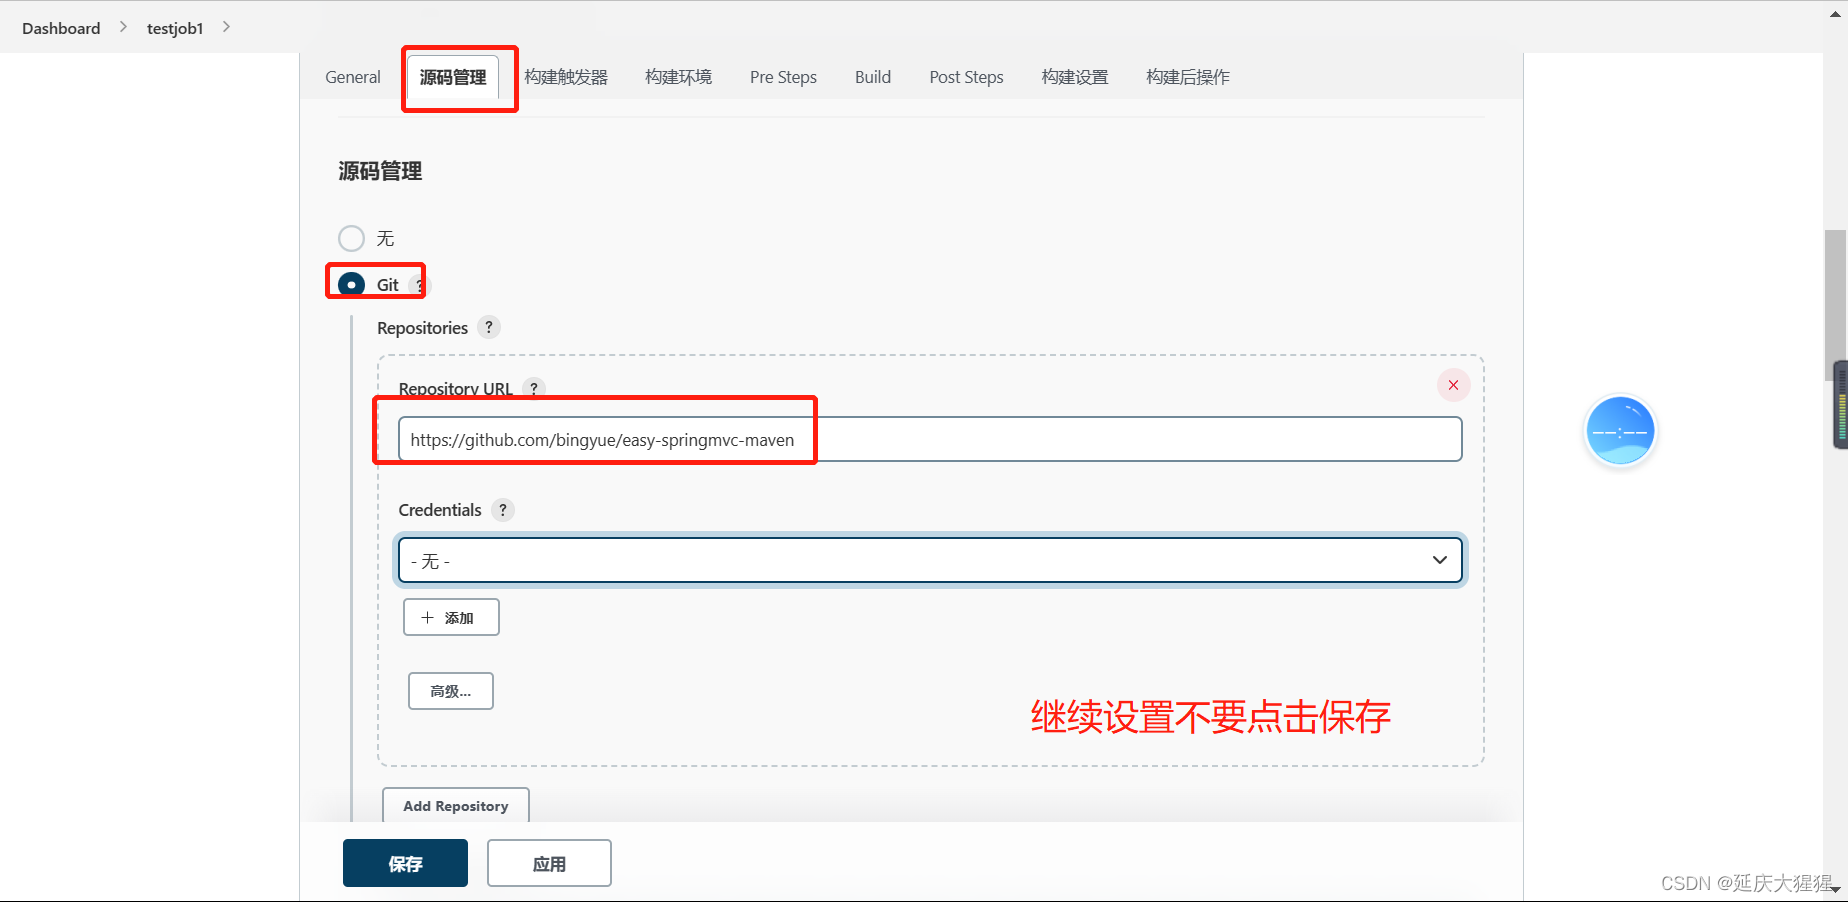The width and height of the screenshot is (1848, 902).
Task: Open the Git help icon
Action: [x=417, y=284]
